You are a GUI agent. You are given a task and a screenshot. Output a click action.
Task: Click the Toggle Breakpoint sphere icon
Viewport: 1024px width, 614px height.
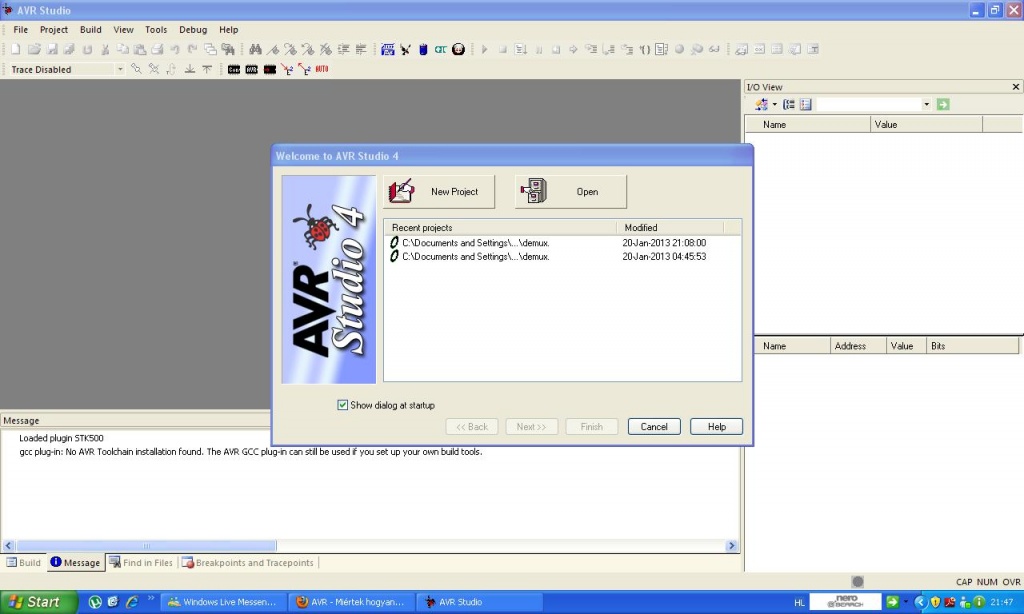pos(679,49)
